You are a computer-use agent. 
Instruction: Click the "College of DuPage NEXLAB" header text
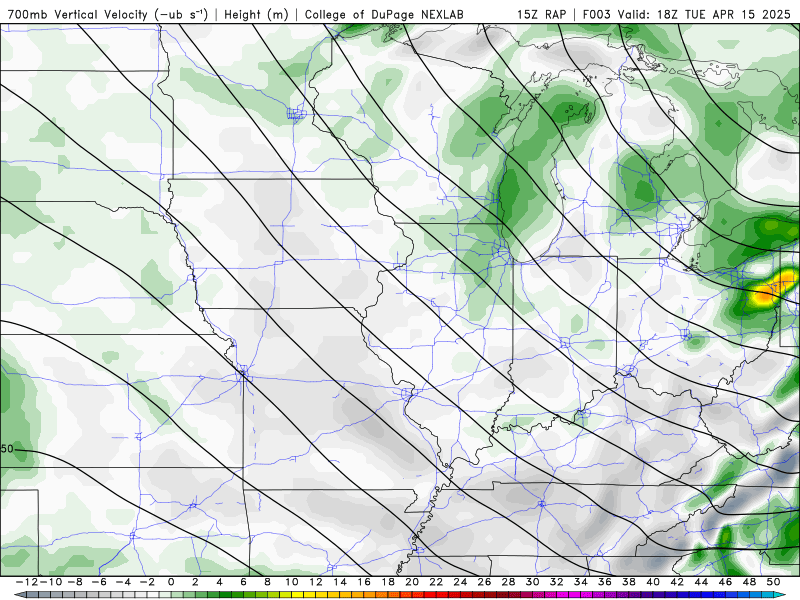(384, 14)
